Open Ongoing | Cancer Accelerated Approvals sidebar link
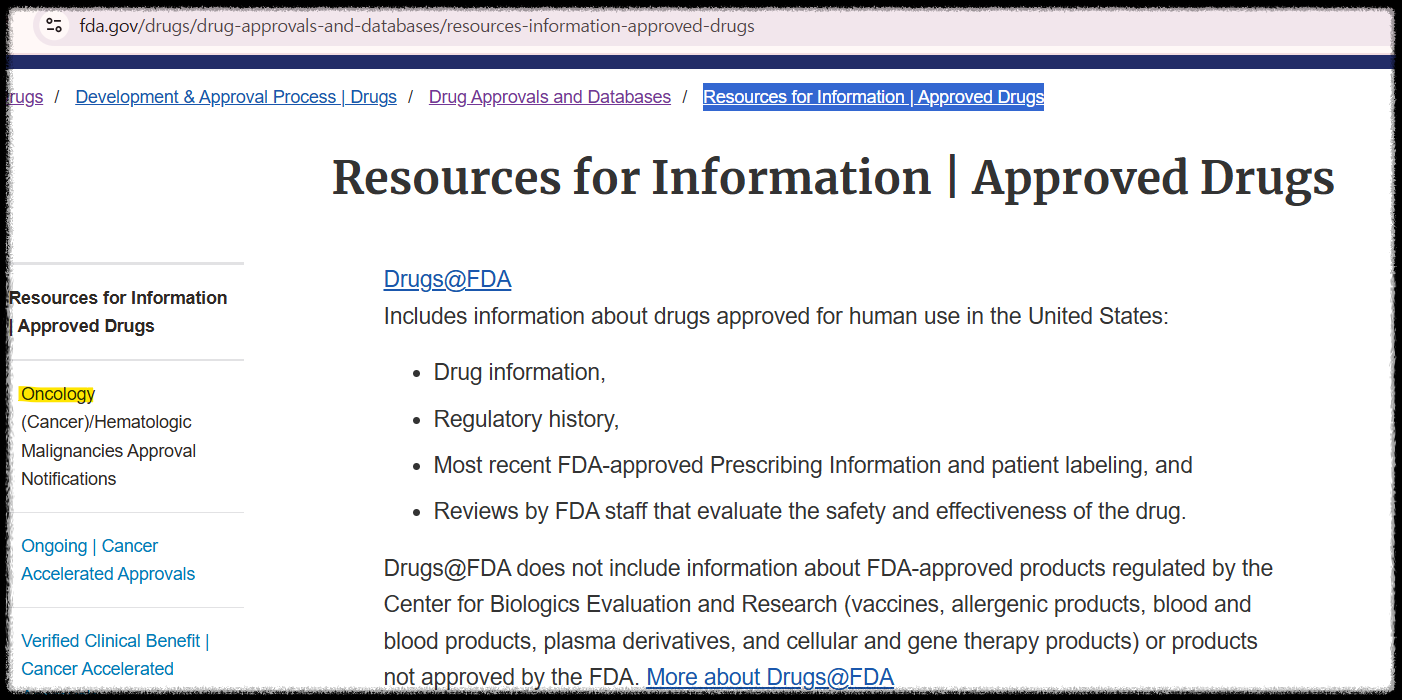This screenshot has height=700, width=1402. point(108,560)
